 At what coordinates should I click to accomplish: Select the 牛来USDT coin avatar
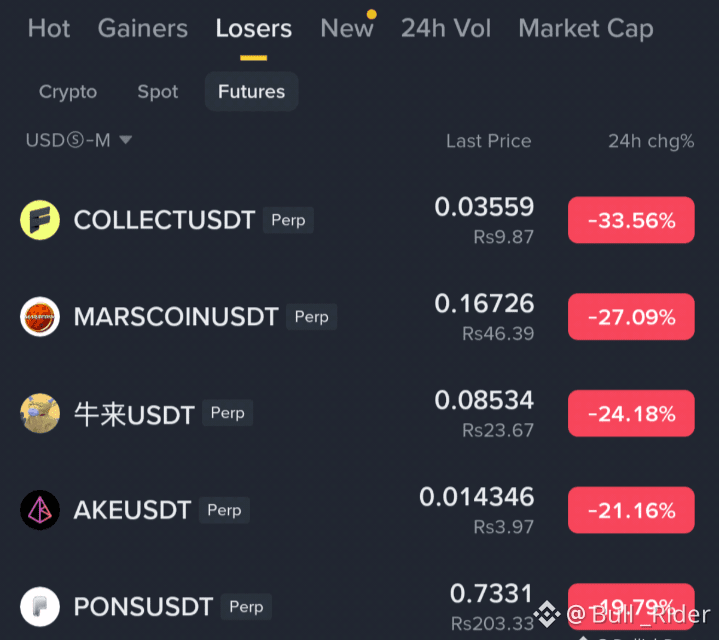click(40, 413)
